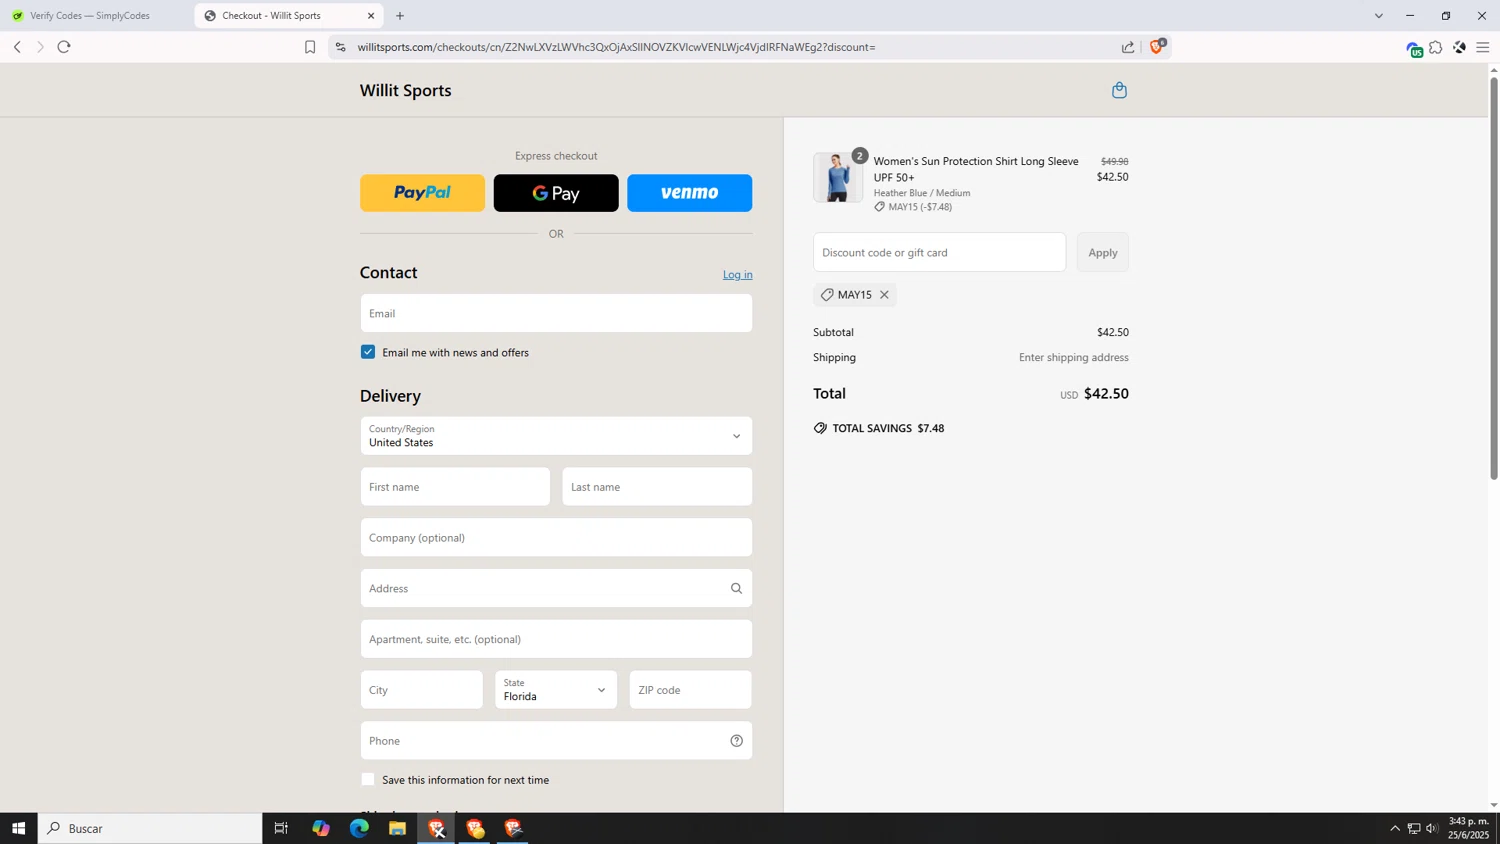This screenshot has width=1500, height=844.
Task: Open a new browser tab
Action: pyautogui.click(x=400, y=16)
